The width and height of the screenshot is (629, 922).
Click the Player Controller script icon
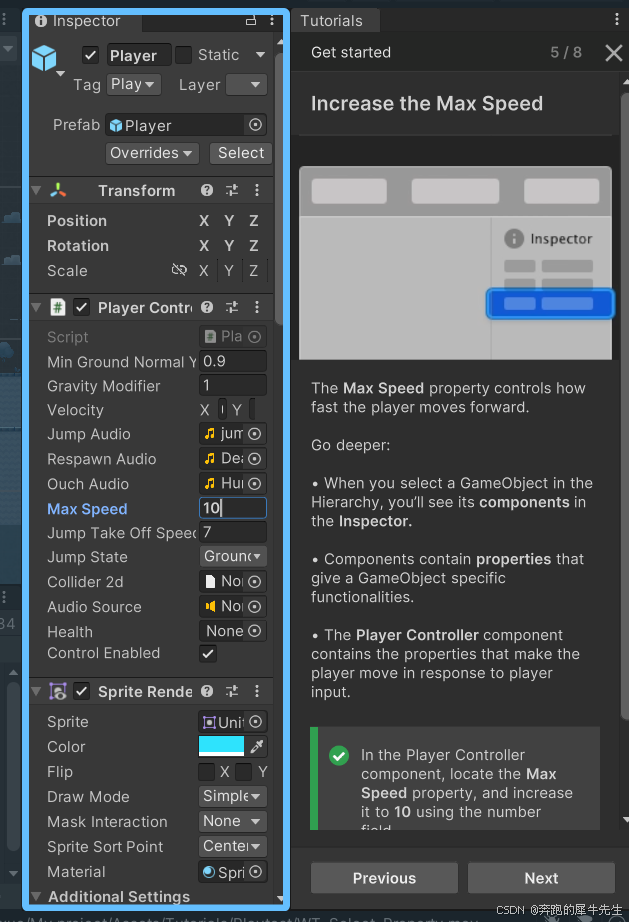pos(58,307)
